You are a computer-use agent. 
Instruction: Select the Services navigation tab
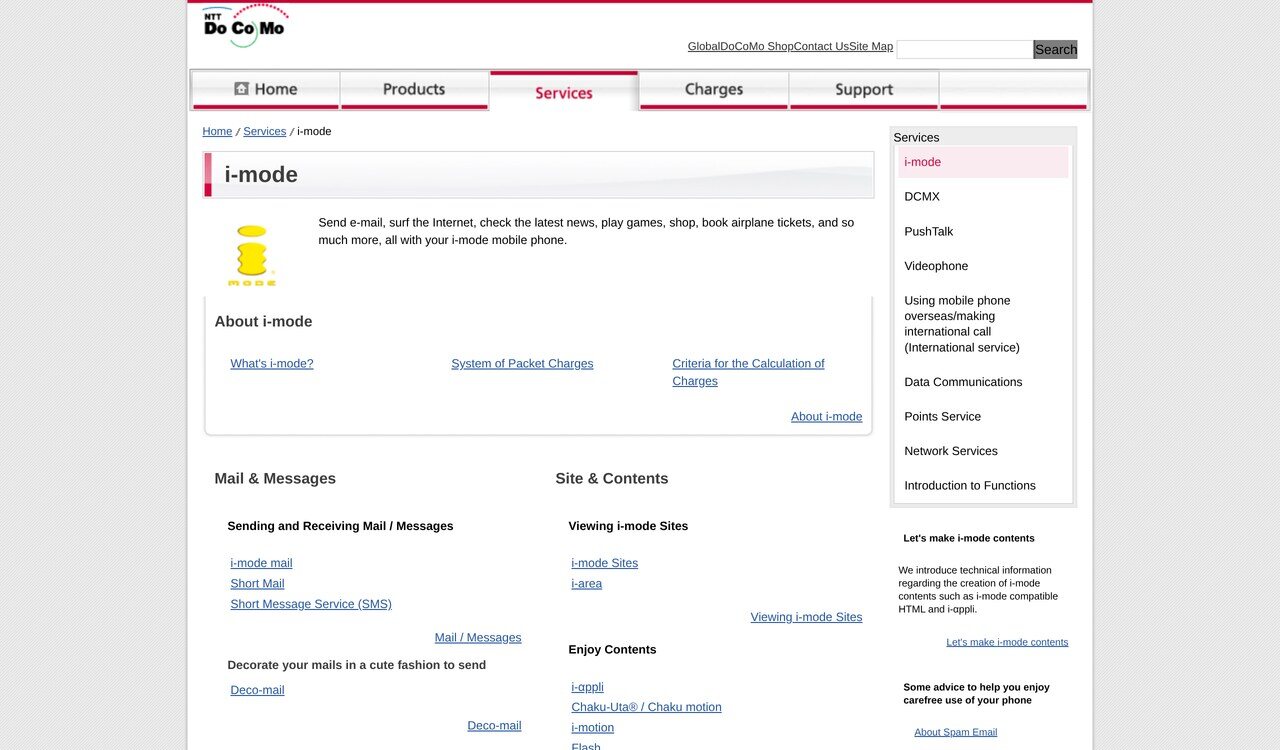(x=564, y=91)
